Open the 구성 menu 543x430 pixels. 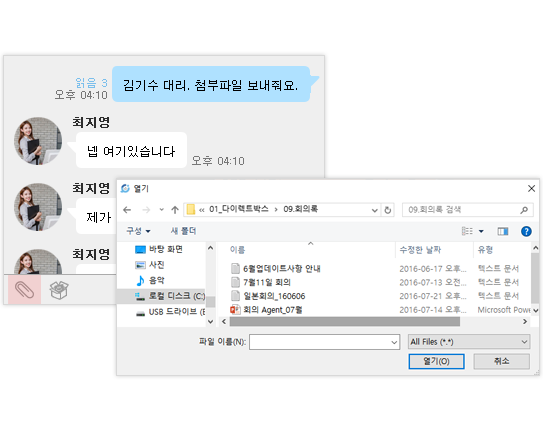(138, 231)
